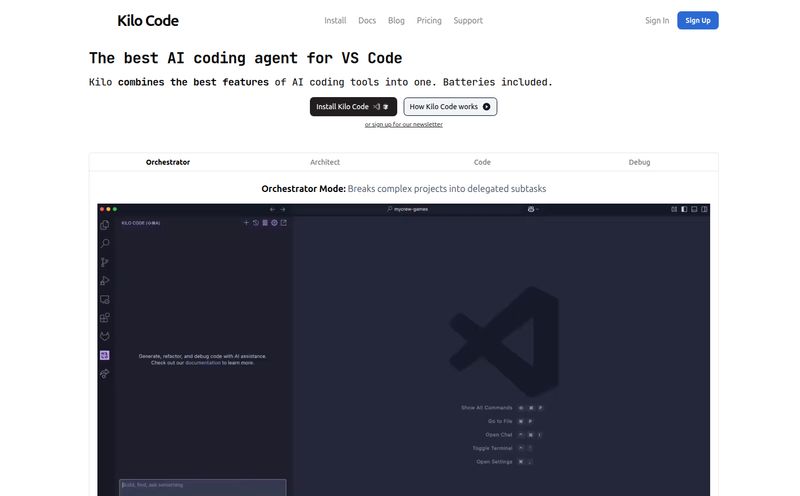Click the blue Sign Up button

(697, 20)
